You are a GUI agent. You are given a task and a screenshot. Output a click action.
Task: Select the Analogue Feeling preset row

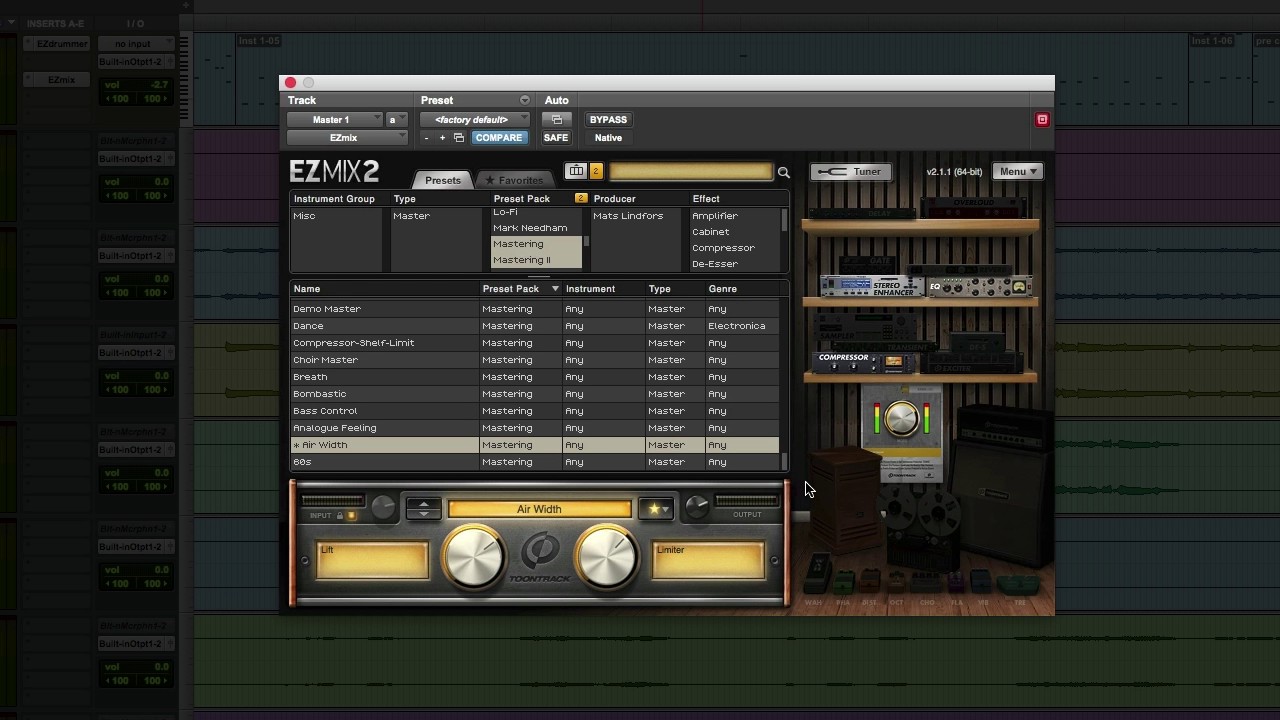[x=535, y=428]
